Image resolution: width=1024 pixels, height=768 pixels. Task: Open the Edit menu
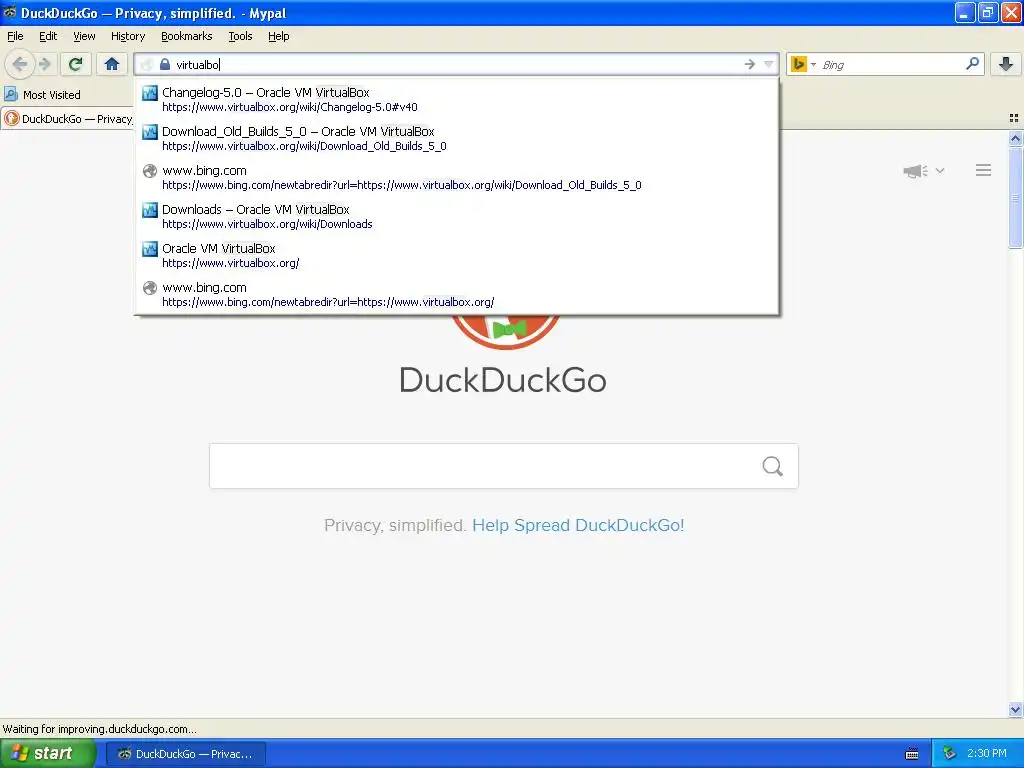point(48,36)
